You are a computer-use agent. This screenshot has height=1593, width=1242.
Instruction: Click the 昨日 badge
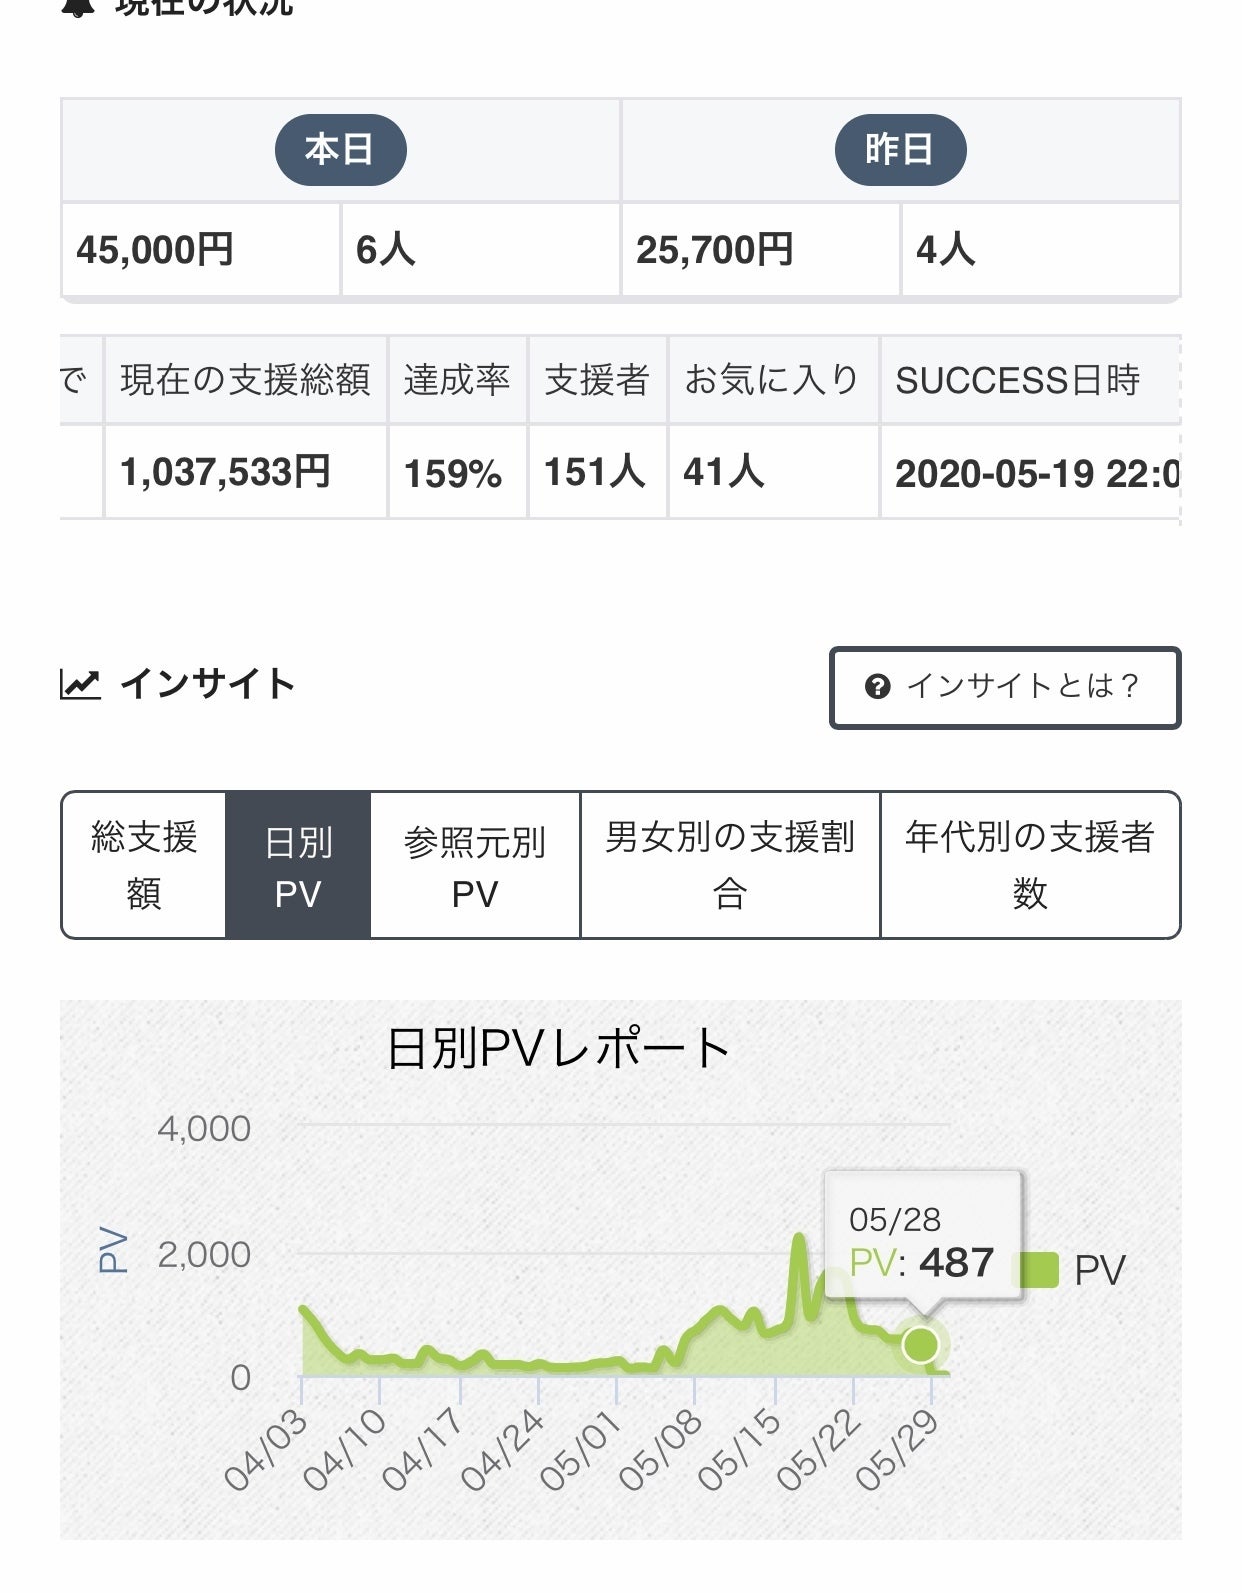(x=900, y=150)
